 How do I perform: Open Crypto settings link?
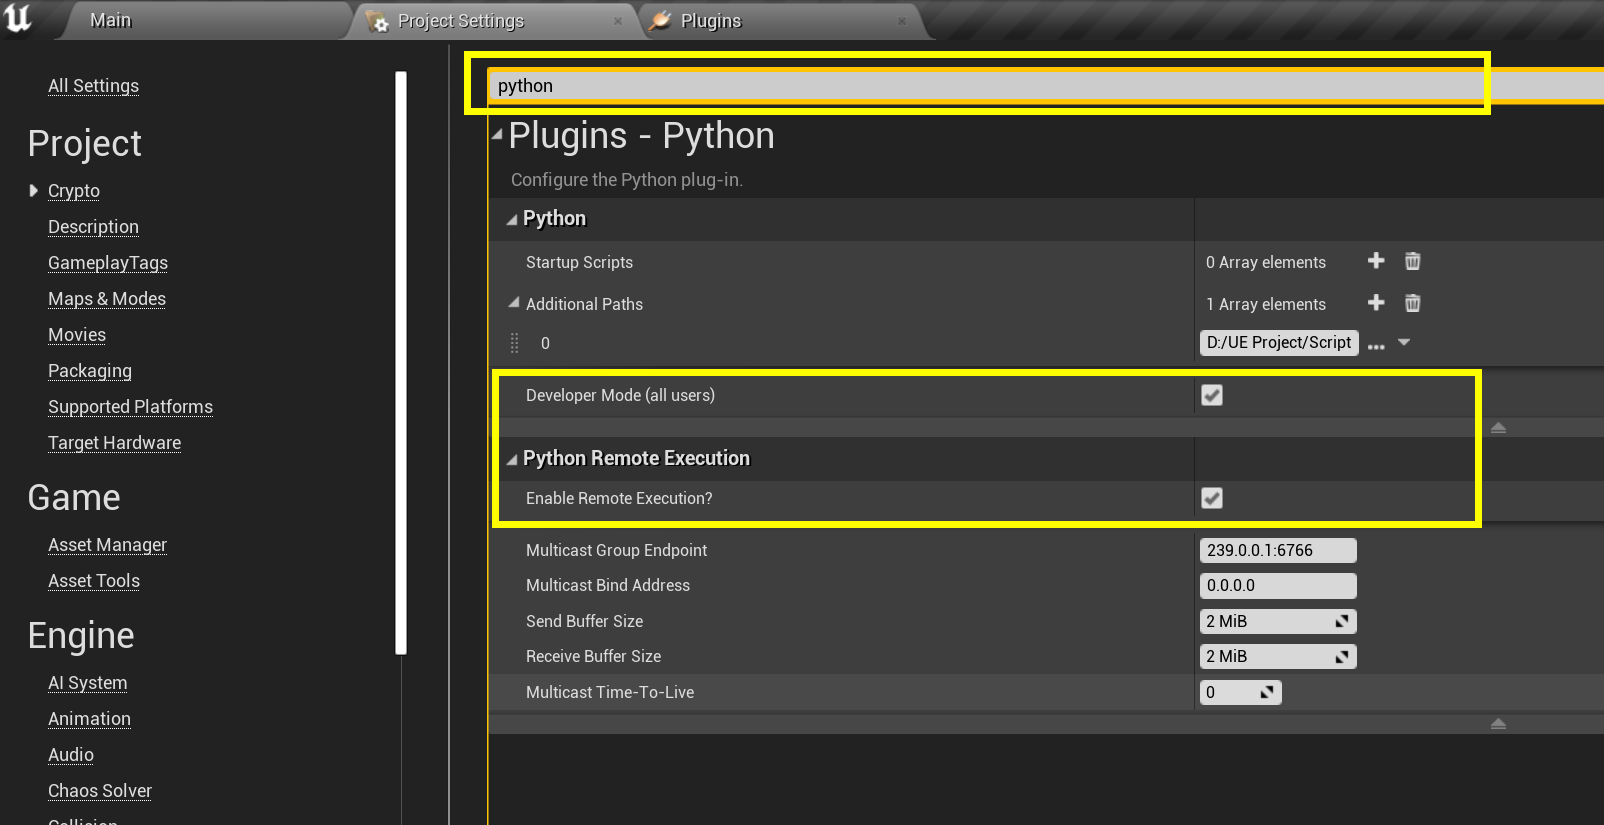[74, 191]
